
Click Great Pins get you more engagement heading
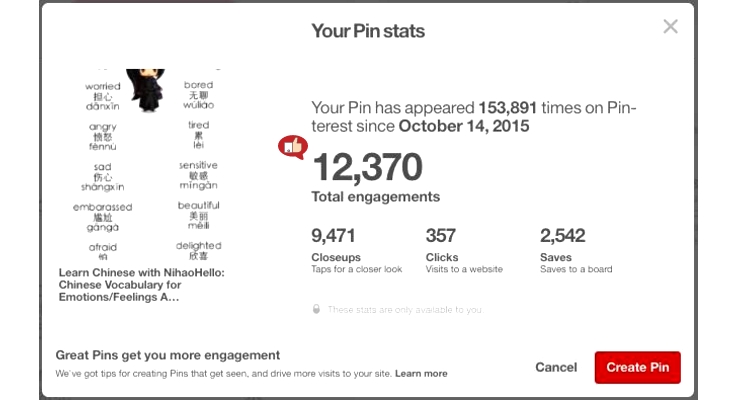(x=168, y=355)
